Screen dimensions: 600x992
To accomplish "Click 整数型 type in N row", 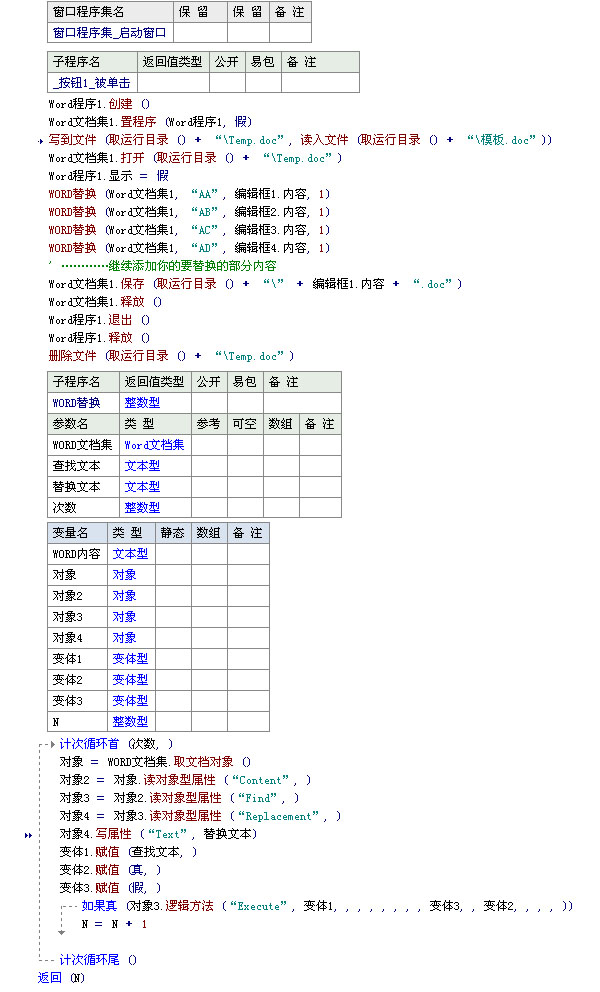I will tap(131, 721).
